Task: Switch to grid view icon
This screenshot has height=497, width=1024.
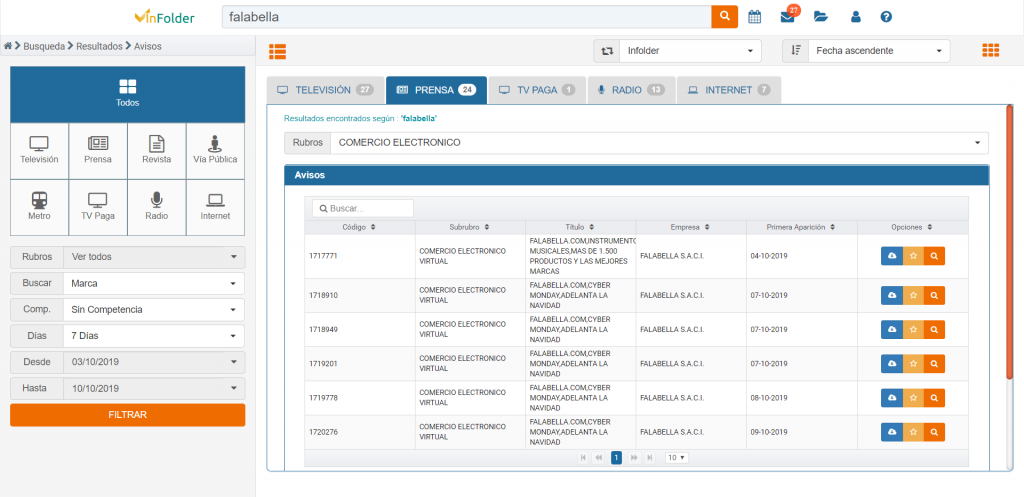Action: pyautogui.click(x=991, y=50)
